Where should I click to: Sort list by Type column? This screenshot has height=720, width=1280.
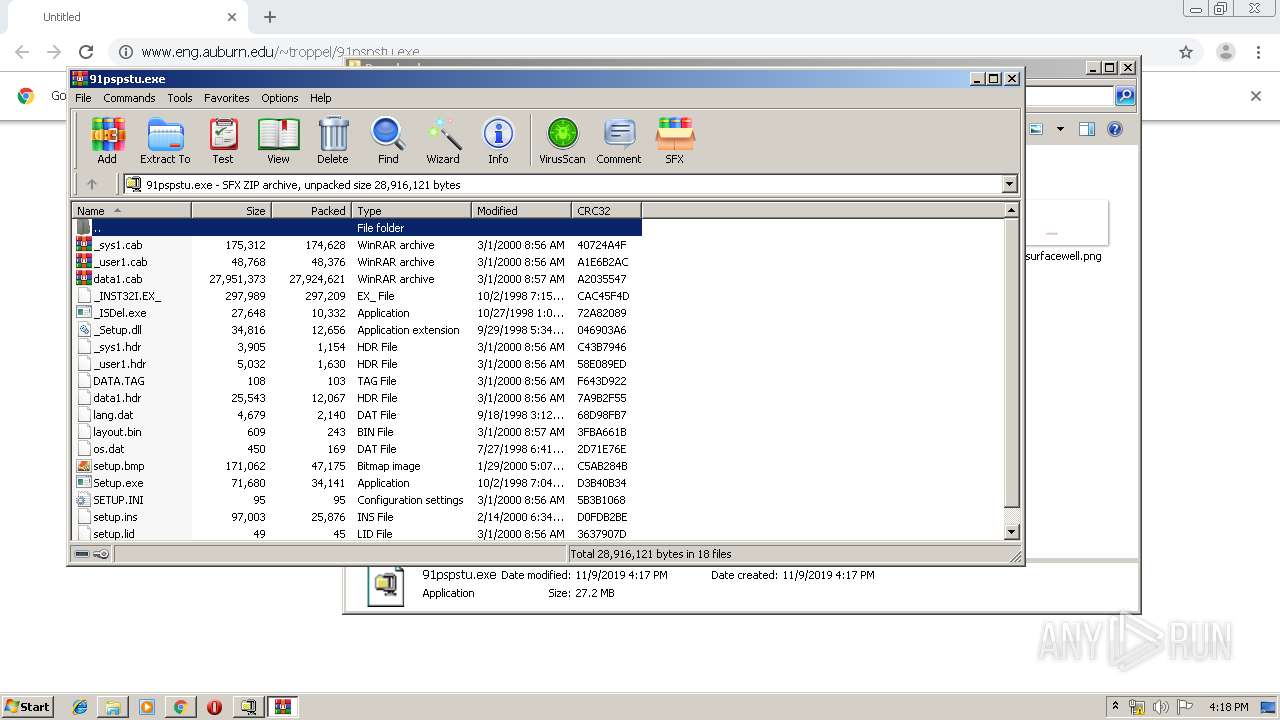tap(411, 210)
